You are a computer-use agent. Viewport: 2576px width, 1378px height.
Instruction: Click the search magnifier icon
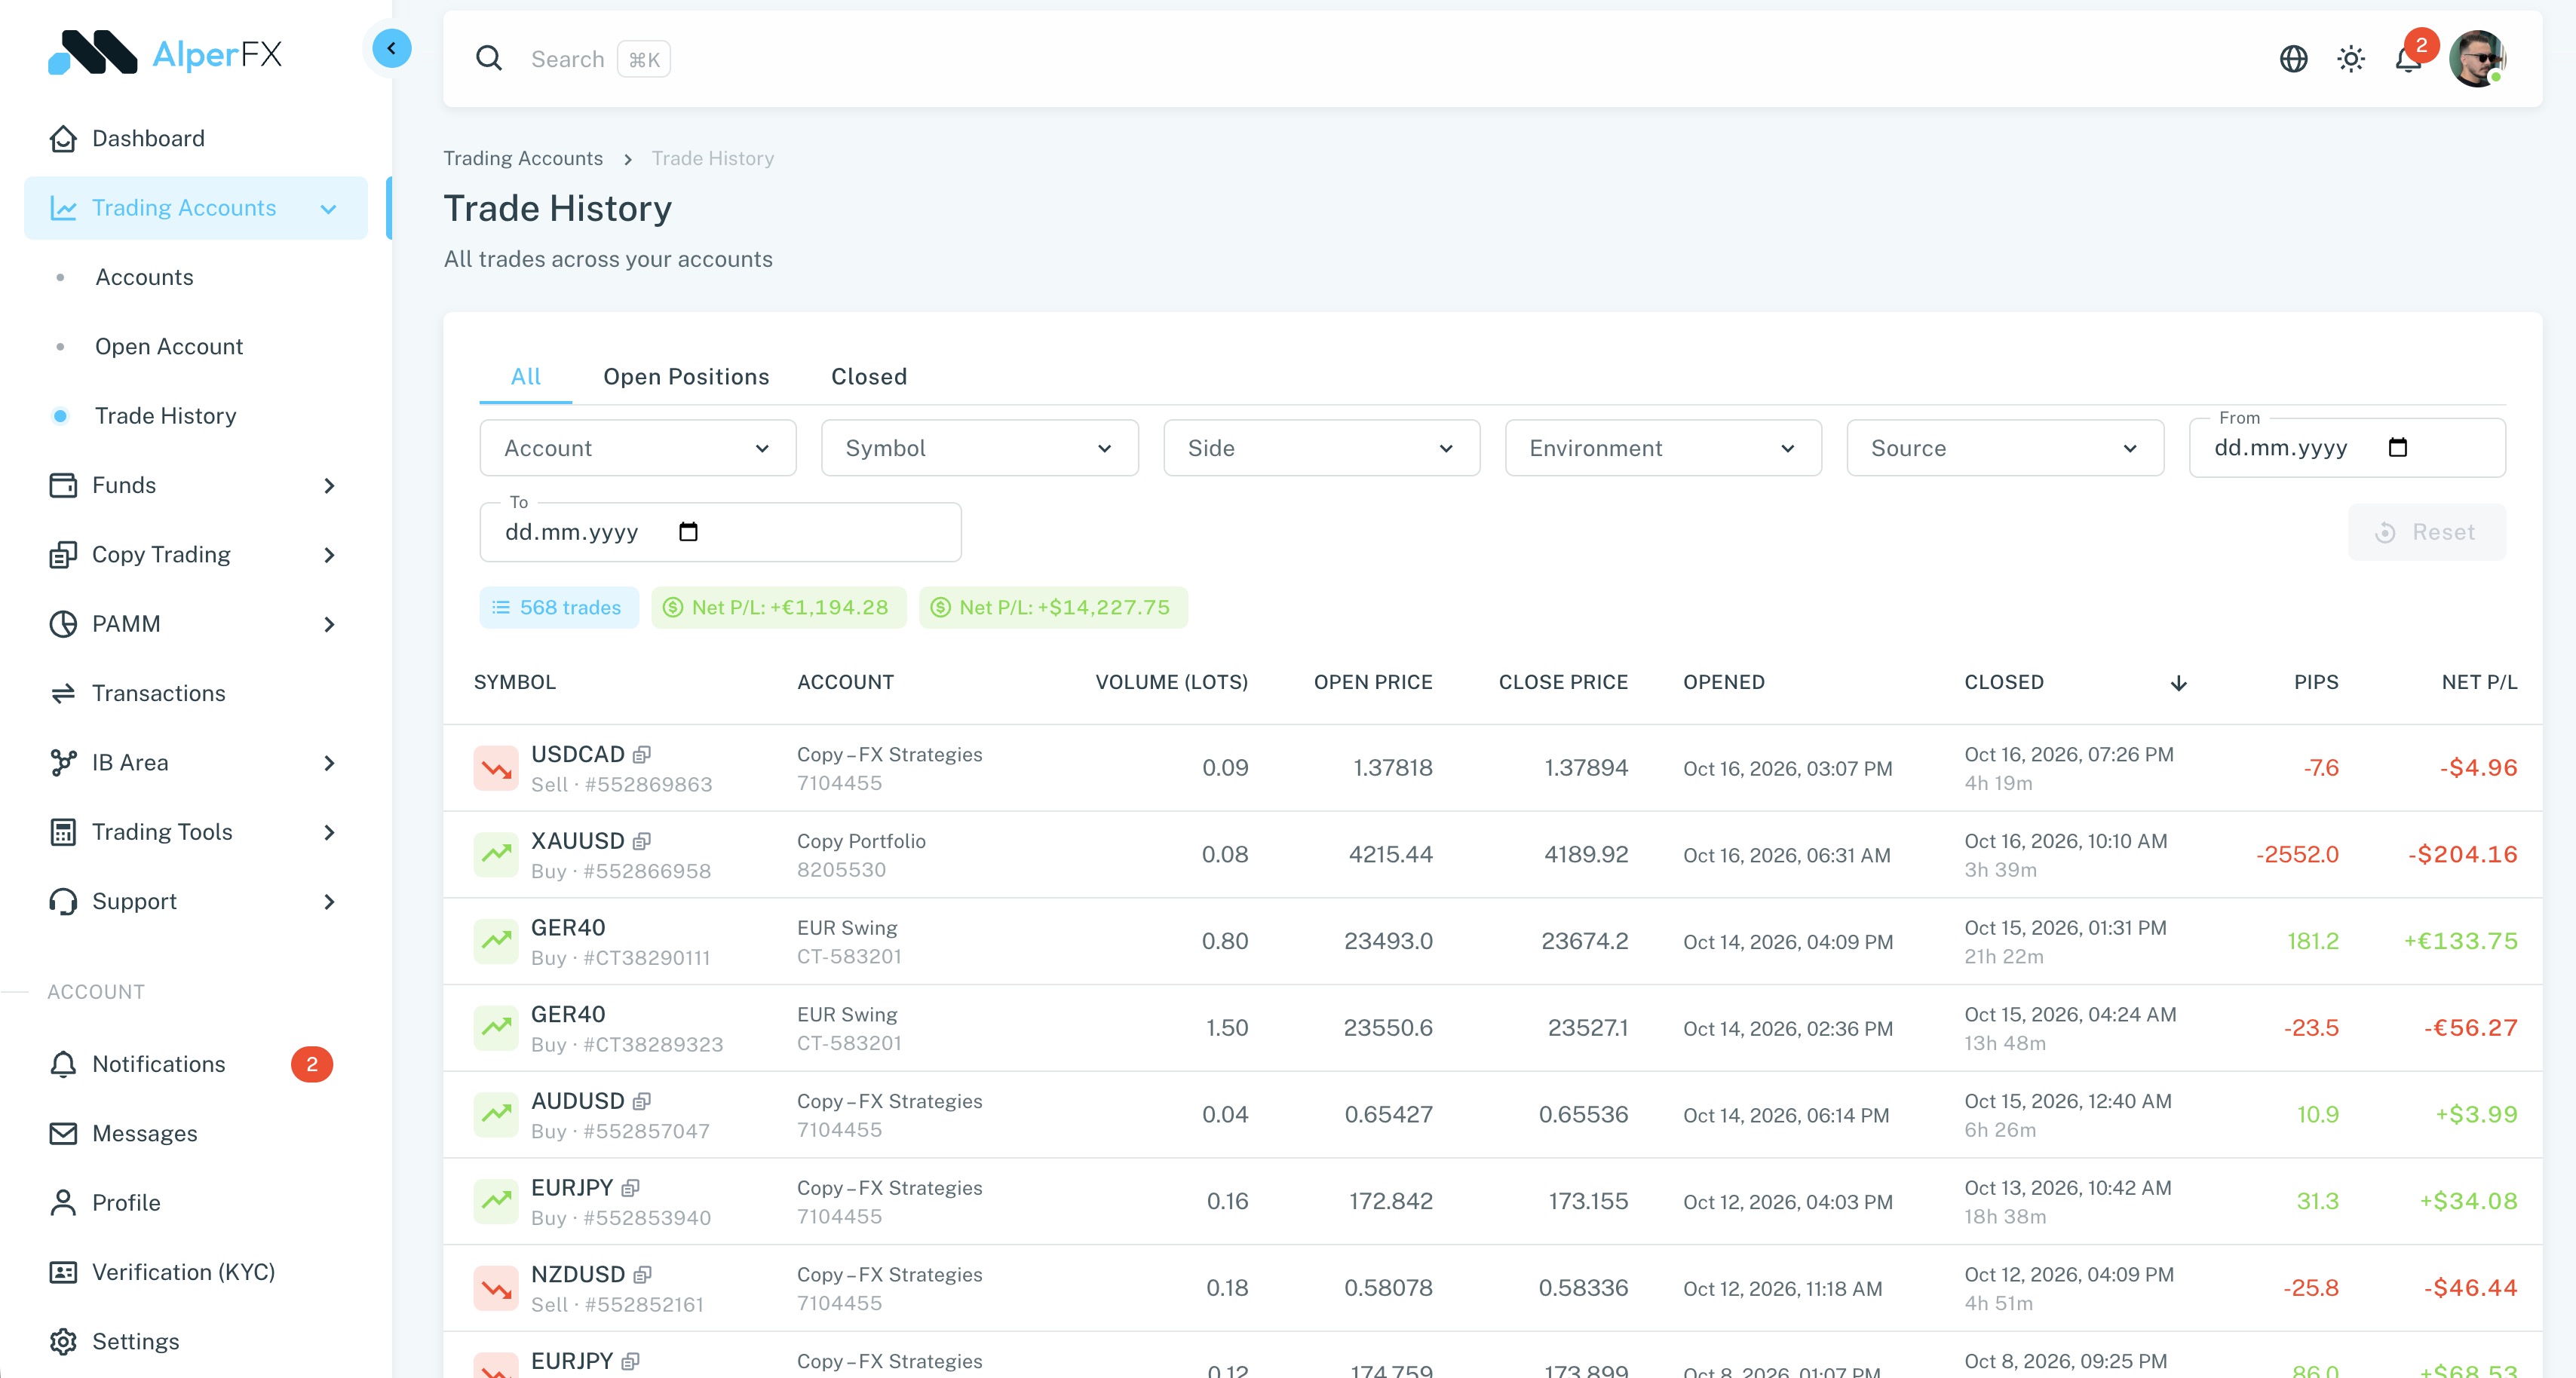click(x=489, y=58)
